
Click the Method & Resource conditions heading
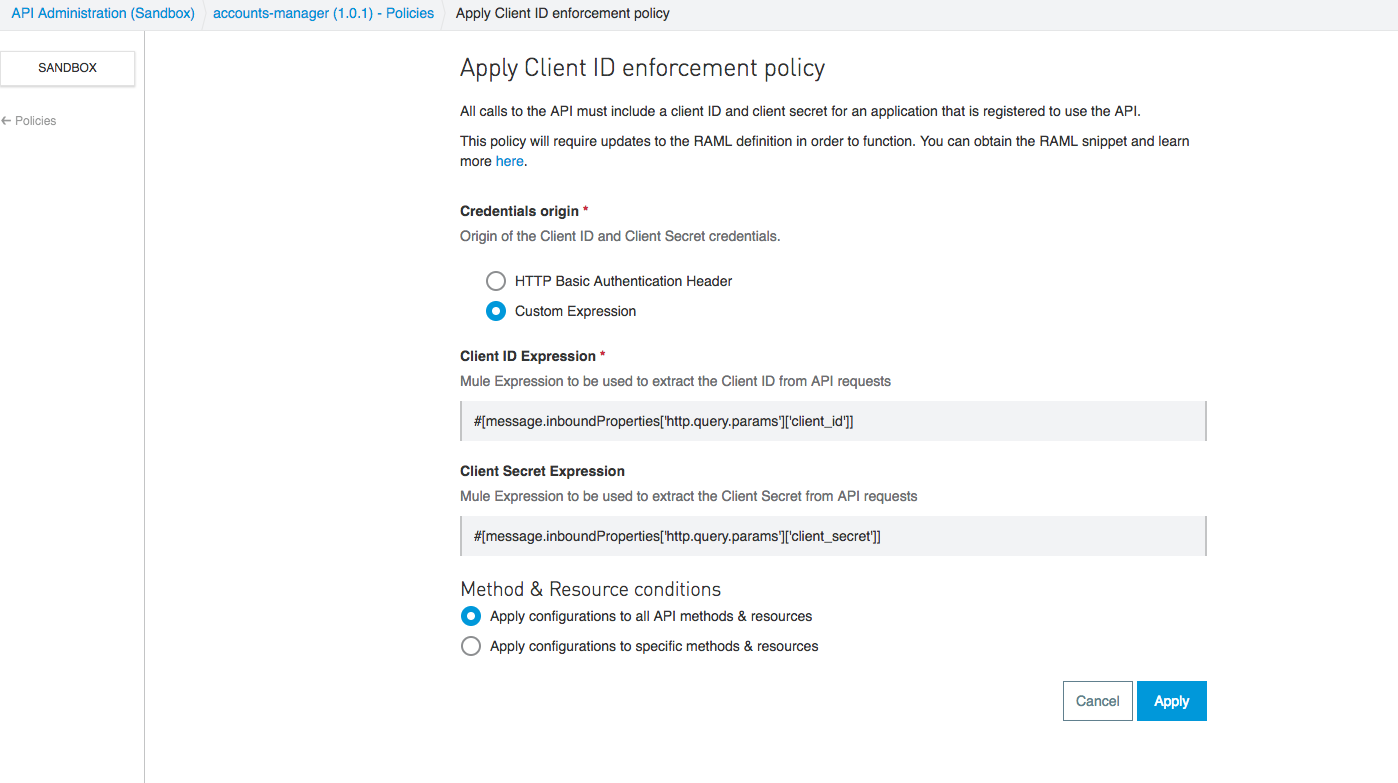[590, 589]
